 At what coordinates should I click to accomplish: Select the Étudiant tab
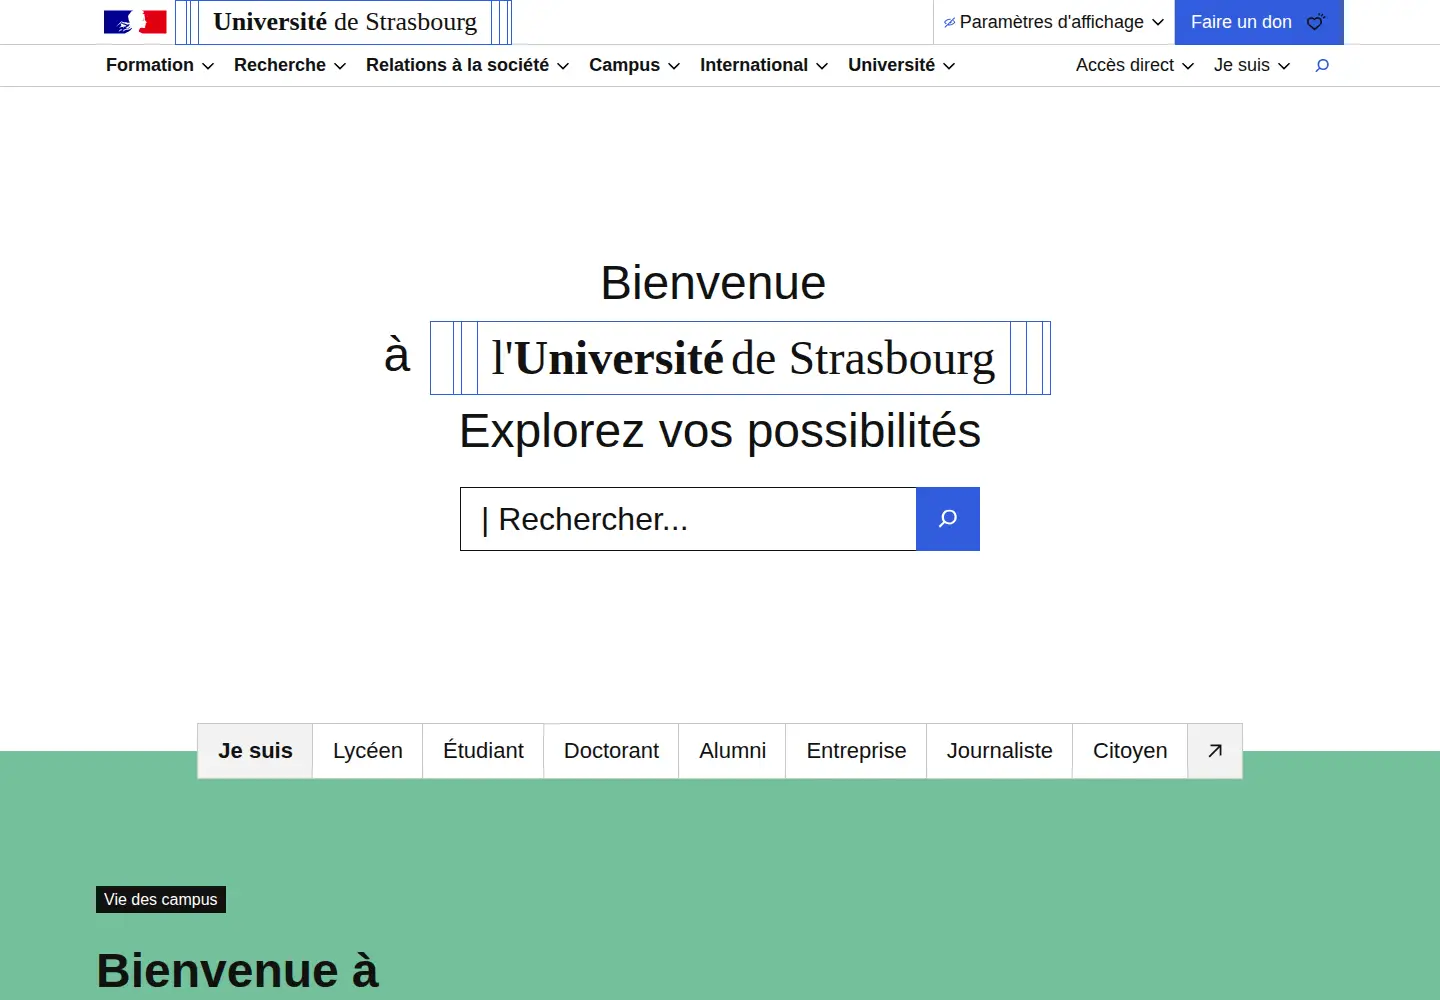tap(483, 751)
